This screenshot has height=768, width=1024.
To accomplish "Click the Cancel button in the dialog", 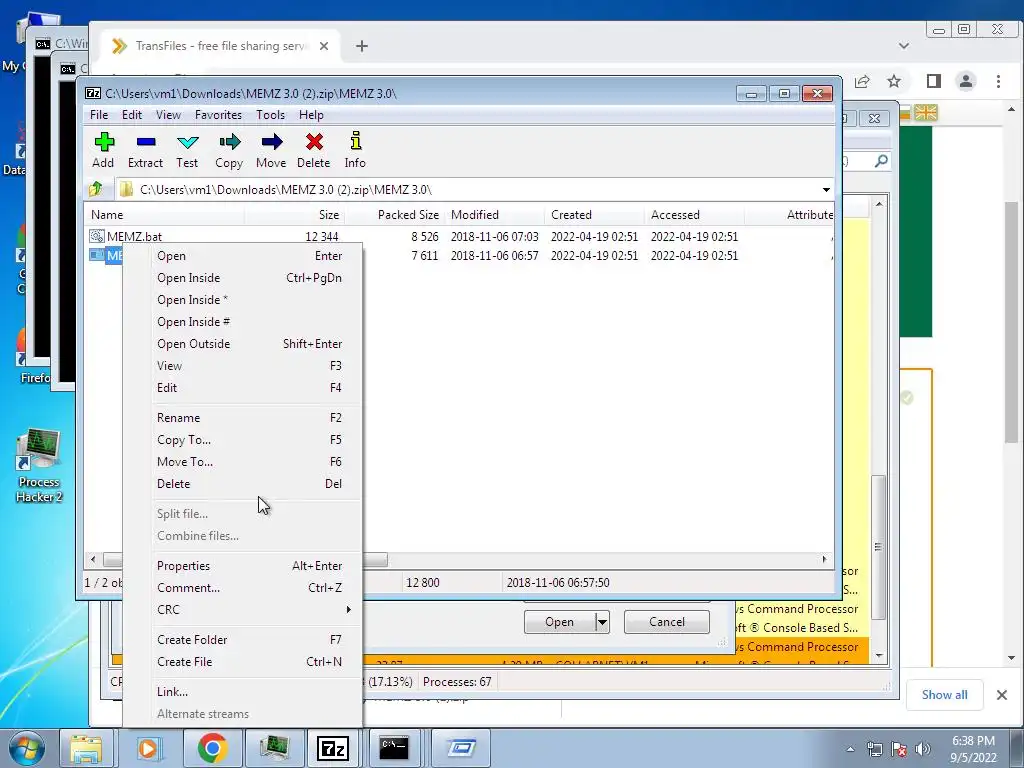I will click(667, 622).
